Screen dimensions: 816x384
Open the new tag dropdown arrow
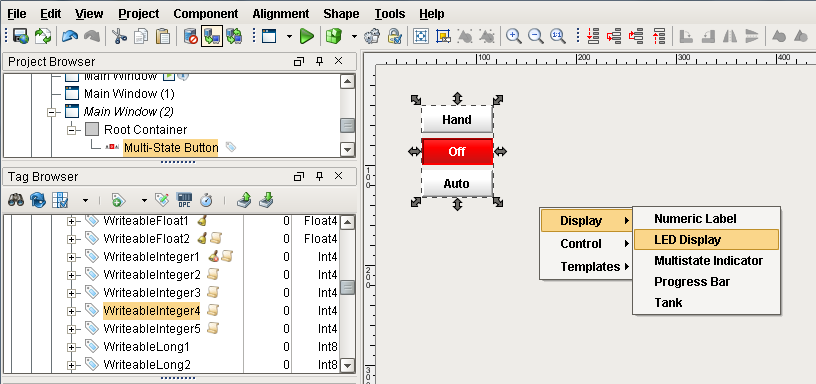coord(144,200)
